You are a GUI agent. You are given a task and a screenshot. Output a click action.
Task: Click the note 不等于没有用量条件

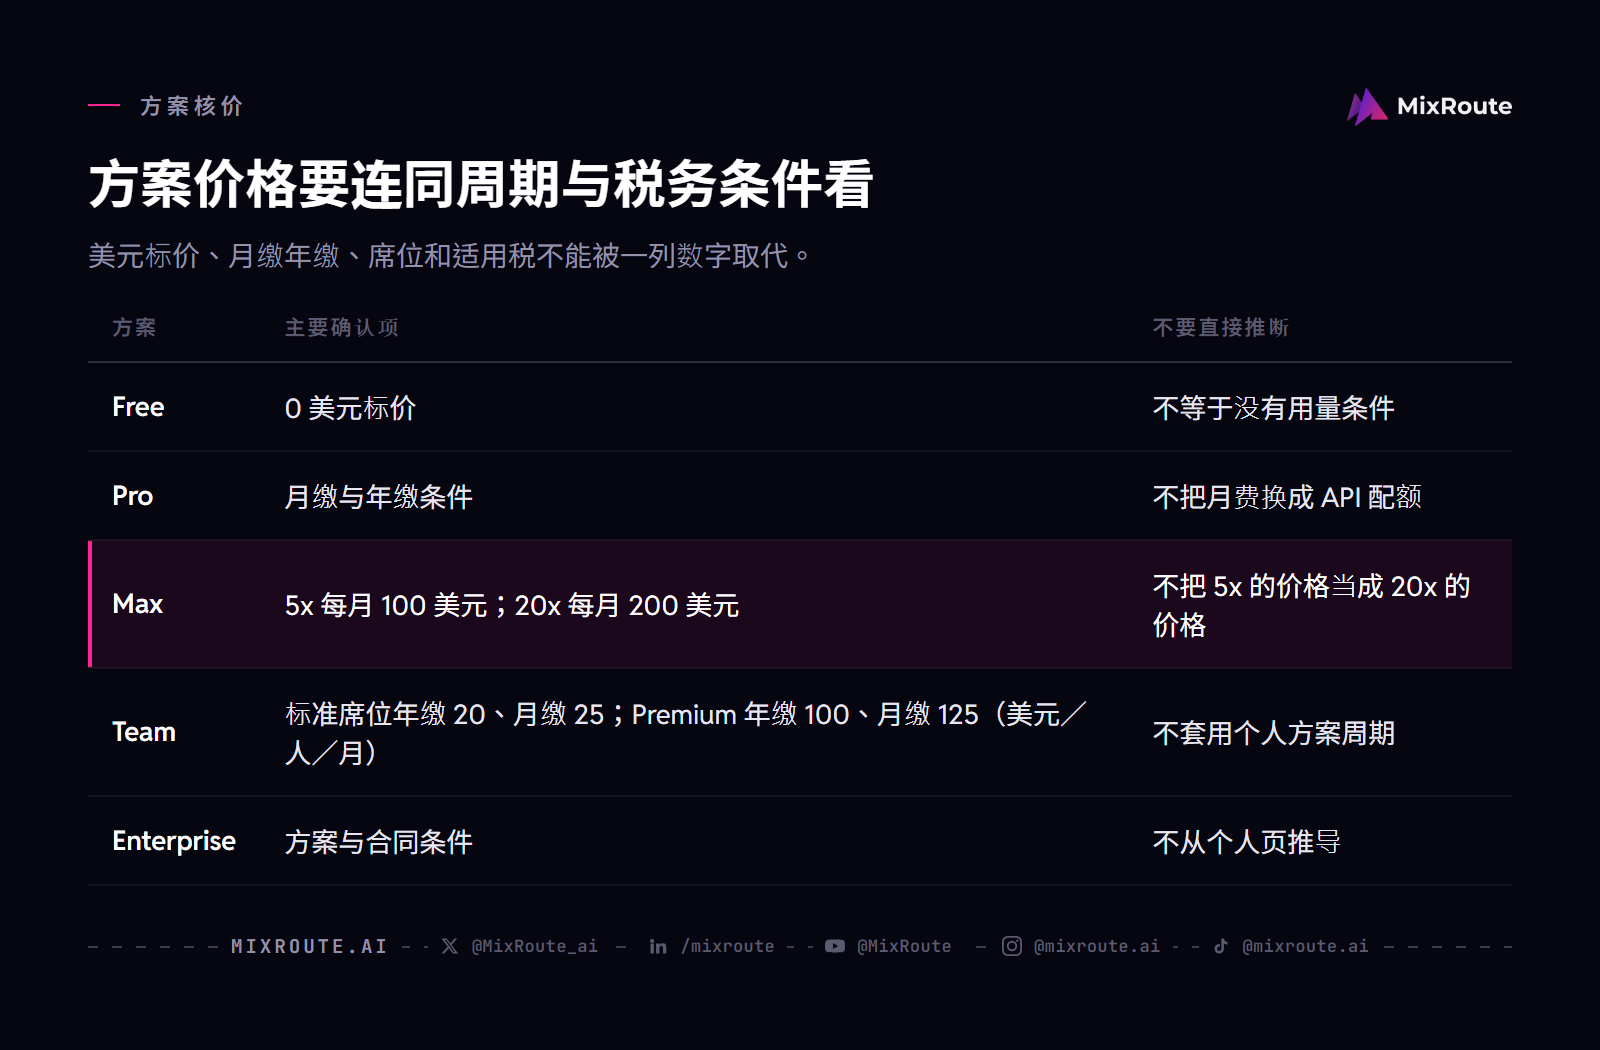(1273, 408)
